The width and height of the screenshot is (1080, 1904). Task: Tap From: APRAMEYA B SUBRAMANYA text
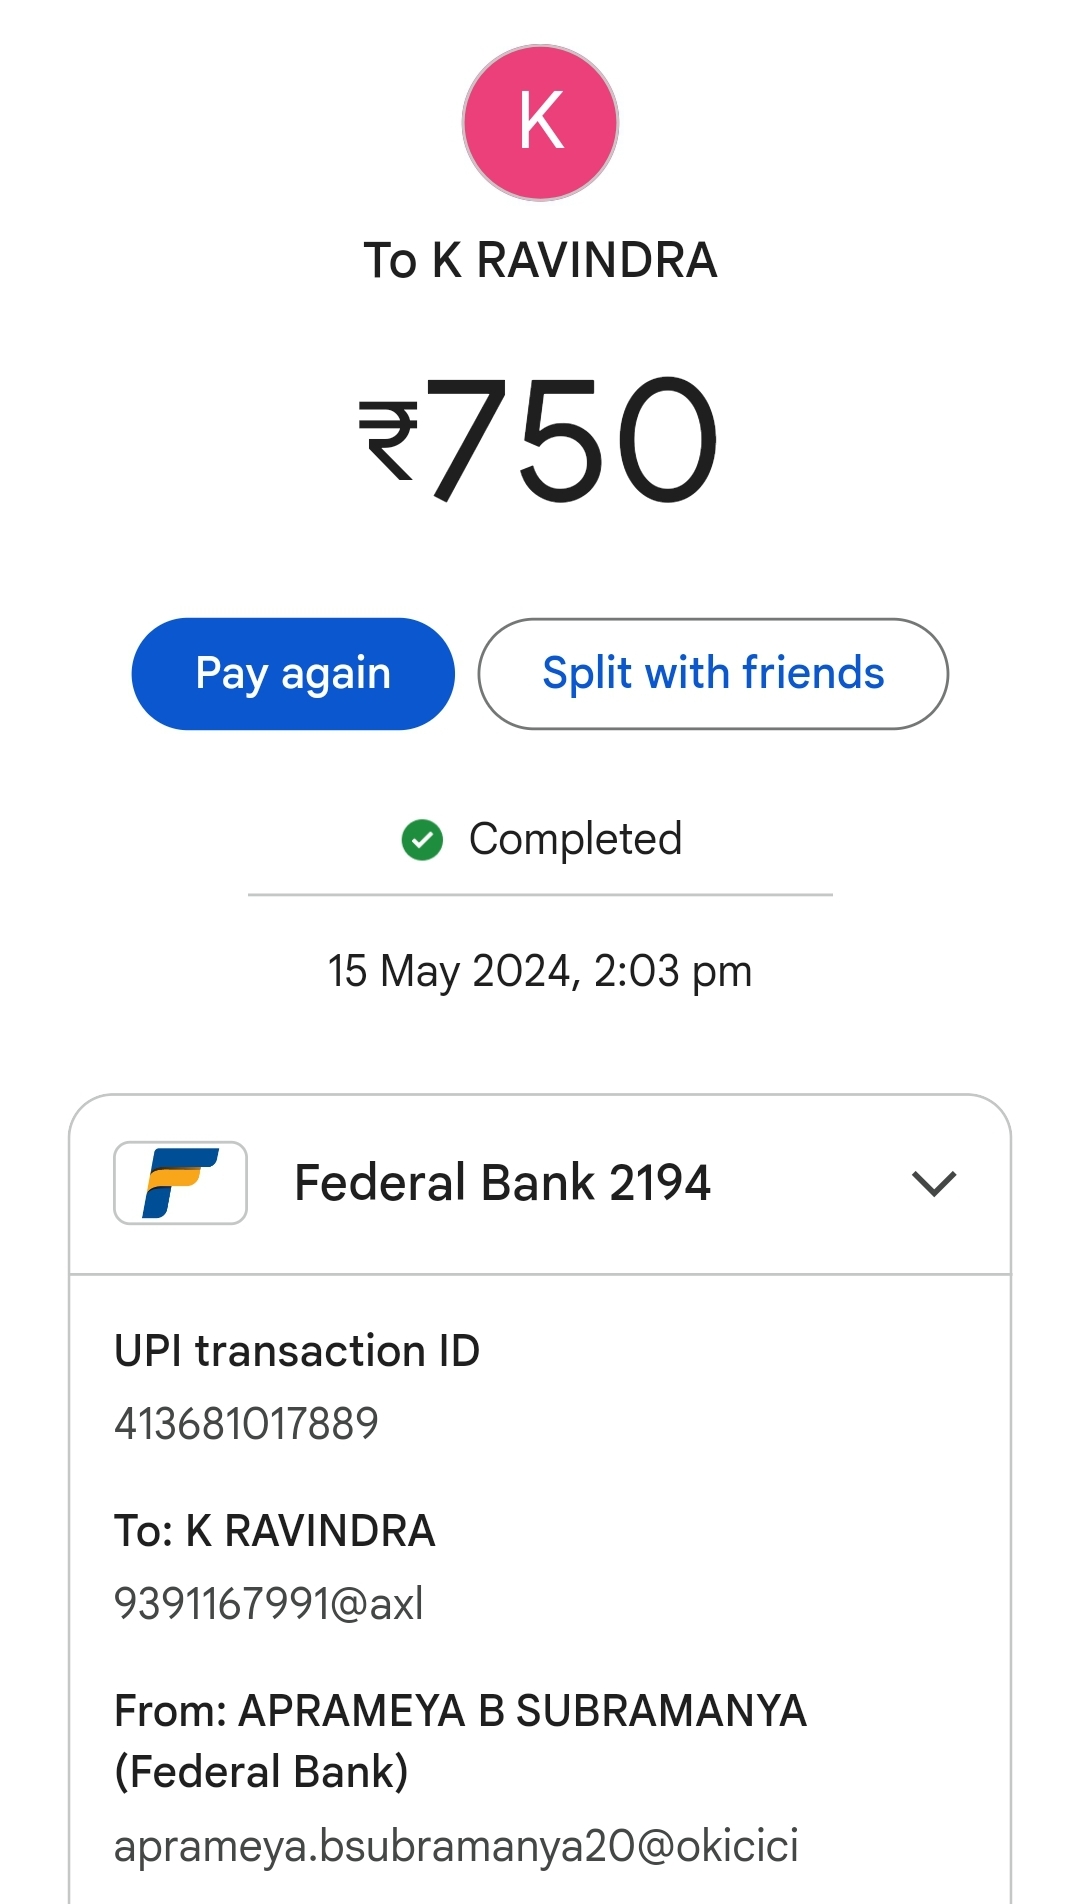(460, 1711)
